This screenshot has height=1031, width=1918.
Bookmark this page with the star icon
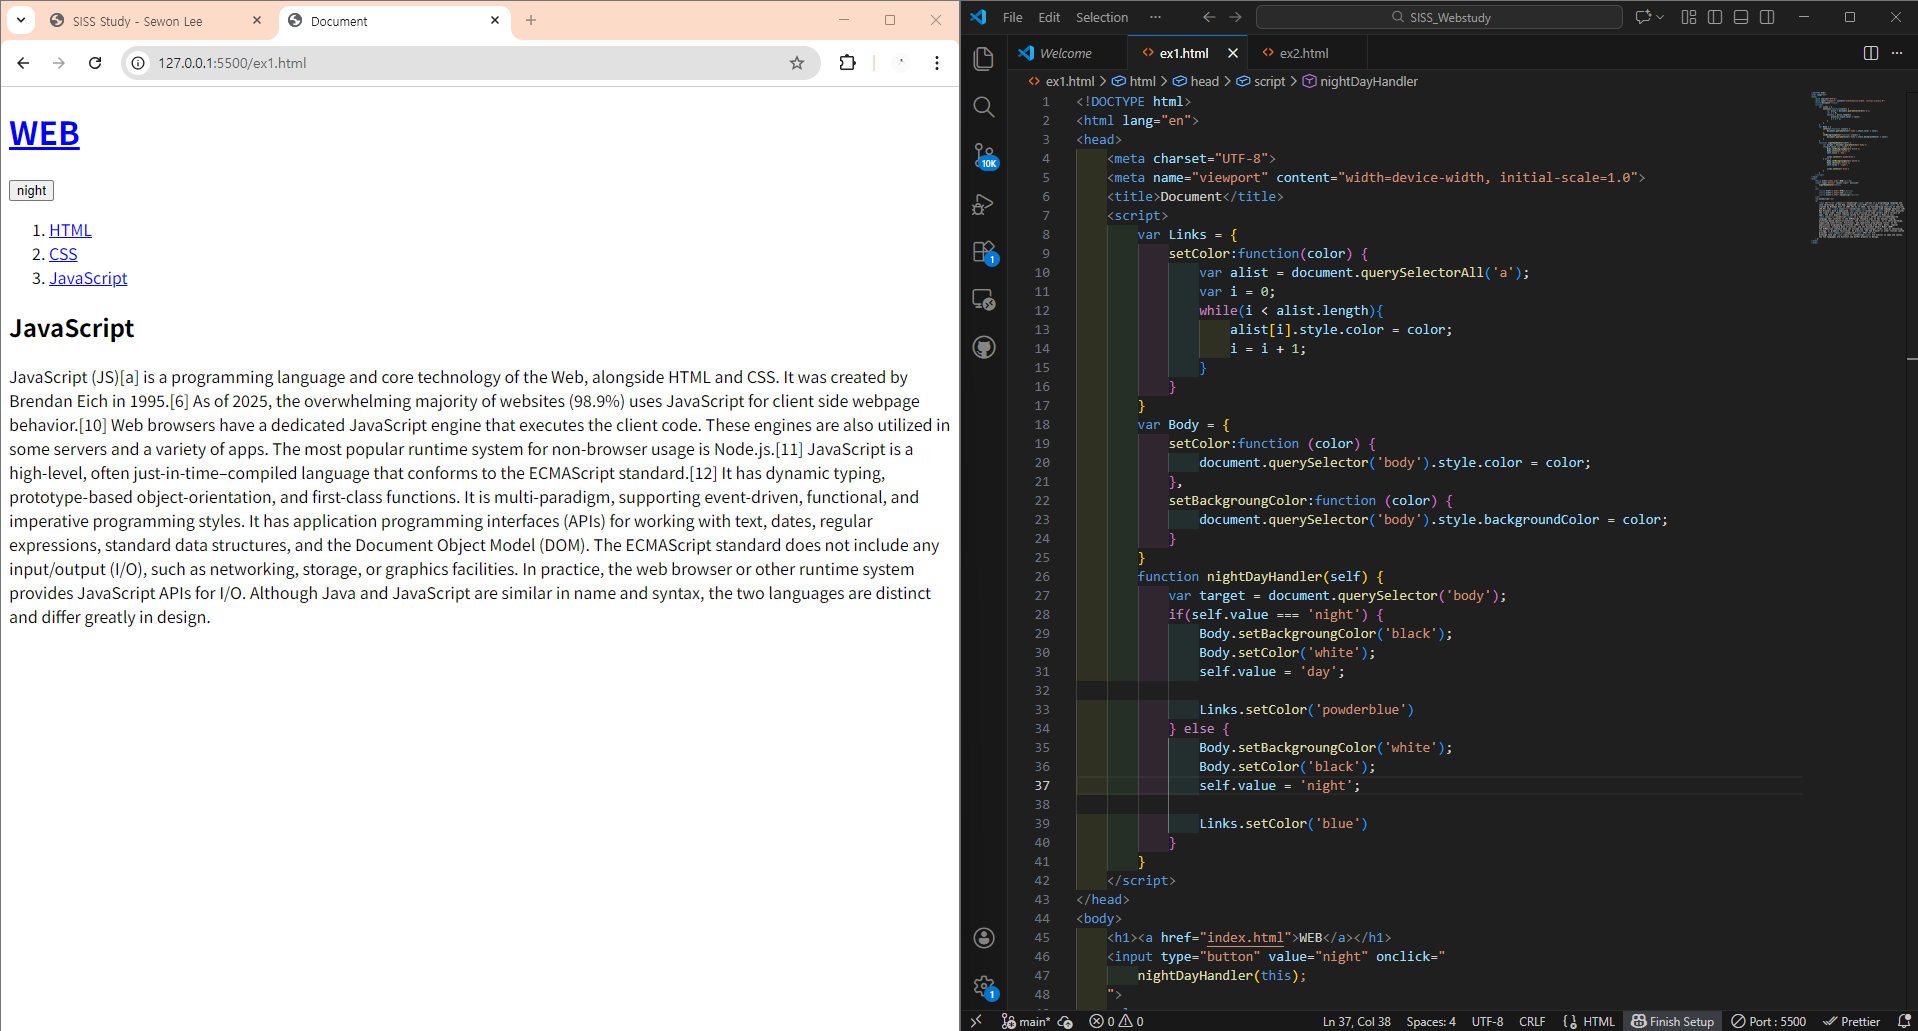(797, 63)
